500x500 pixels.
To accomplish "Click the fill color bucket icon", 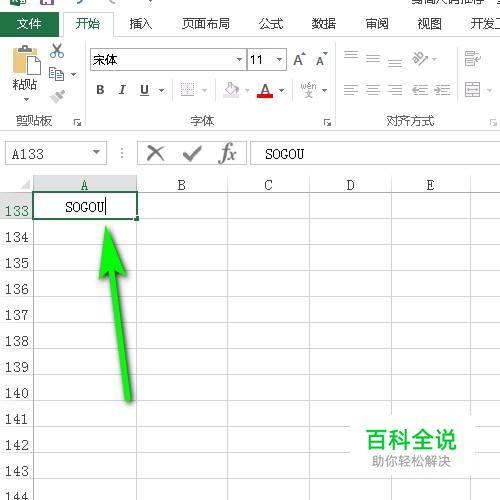I will (x=232, y=90).
